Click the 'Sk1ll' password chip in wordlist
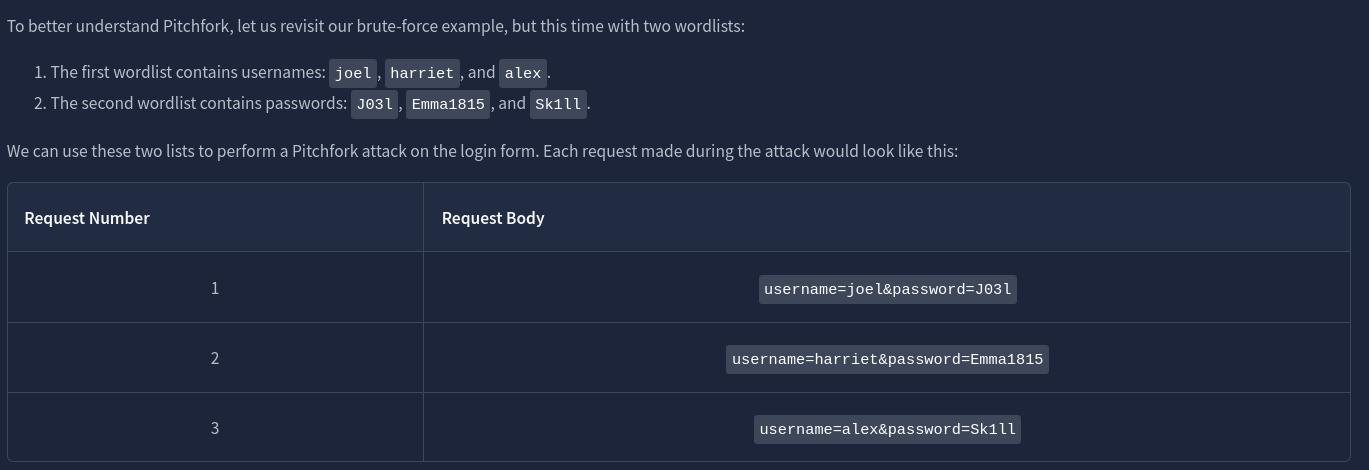This screenshot has width=1369, height=470. (x=558, y=104)
